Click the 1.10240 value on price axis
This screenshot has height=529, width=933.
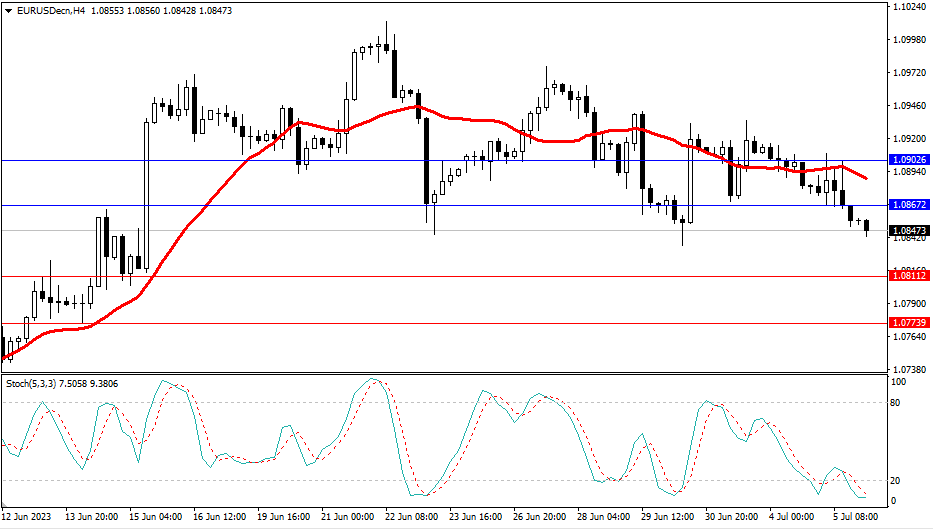[907, 7]
